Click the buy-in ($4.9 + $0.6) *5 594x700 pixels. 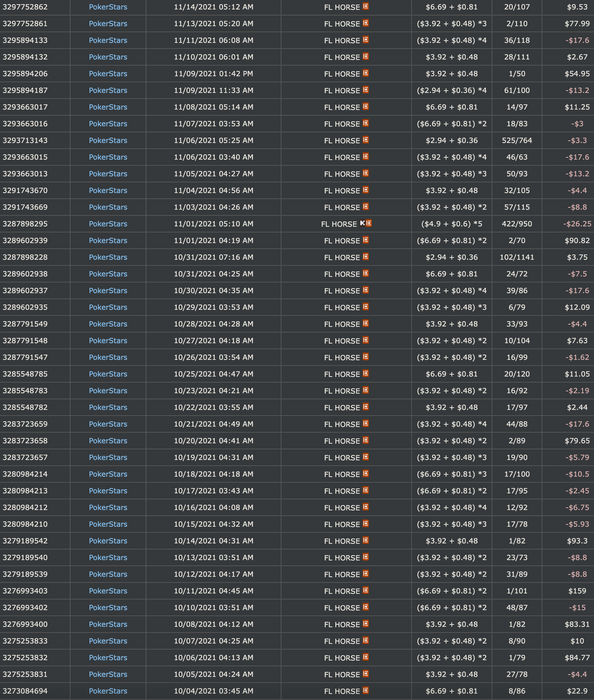(x=452, y=224)
